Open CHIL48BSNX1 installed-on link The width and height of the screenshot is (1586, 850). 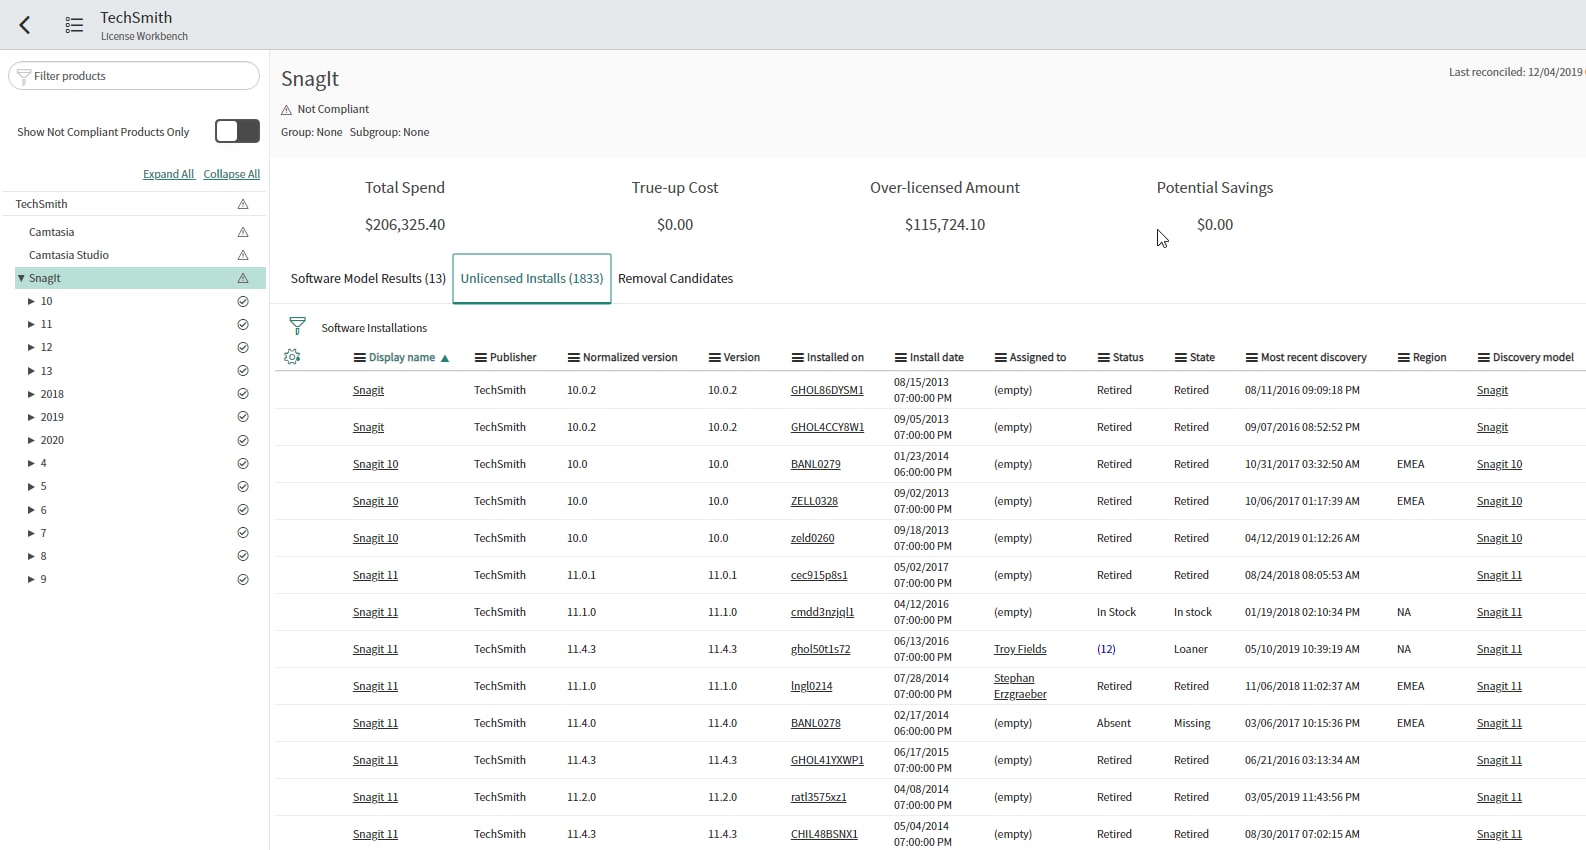824,834
